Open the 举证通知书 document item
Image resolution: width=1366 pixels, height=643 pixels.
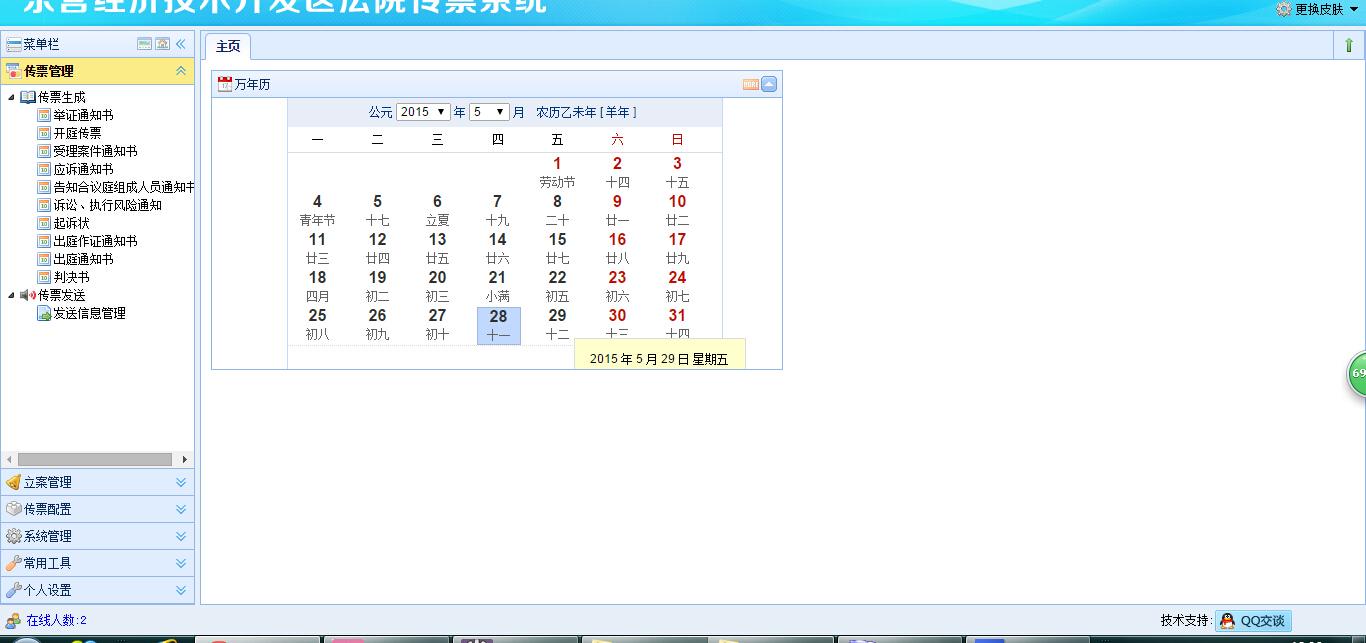[82, 115]
